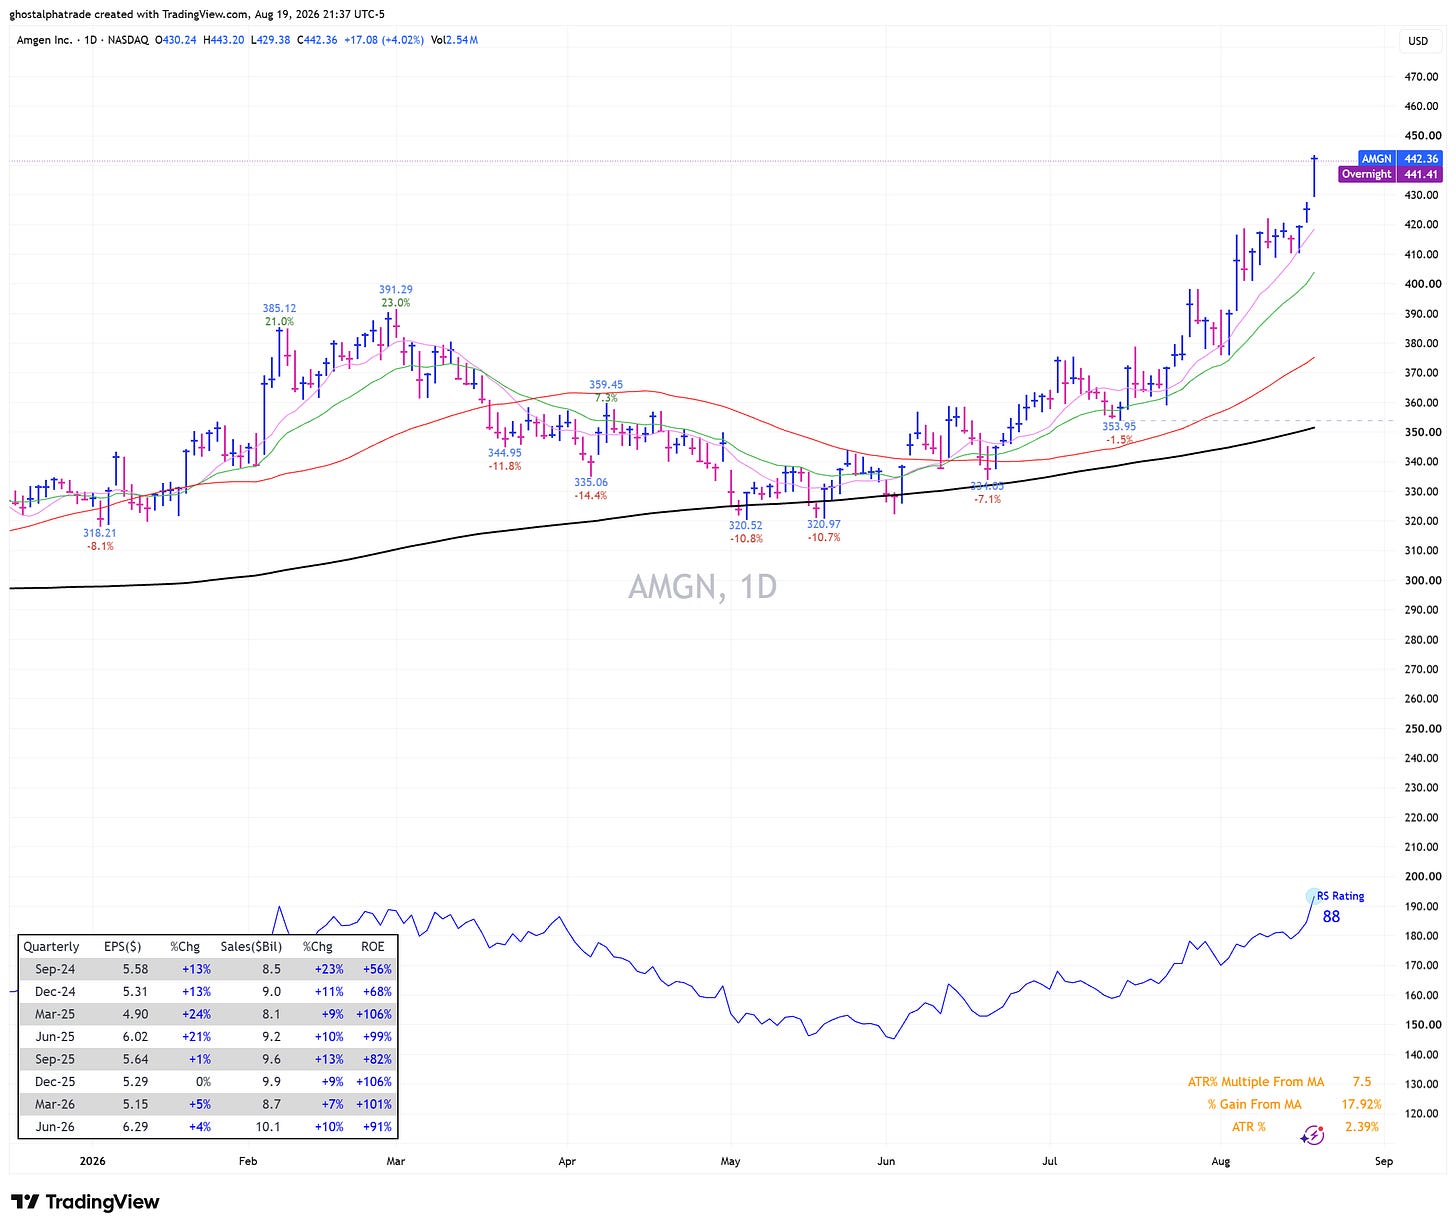
Task: Click the 'RS Rating' indicator label
Action: coord(1340,896)
